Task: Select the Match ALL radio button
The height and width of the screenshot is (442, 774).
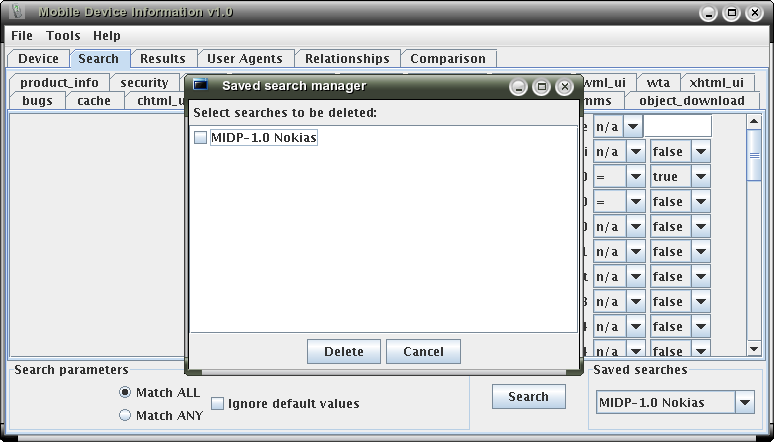Action: point(125,392)
